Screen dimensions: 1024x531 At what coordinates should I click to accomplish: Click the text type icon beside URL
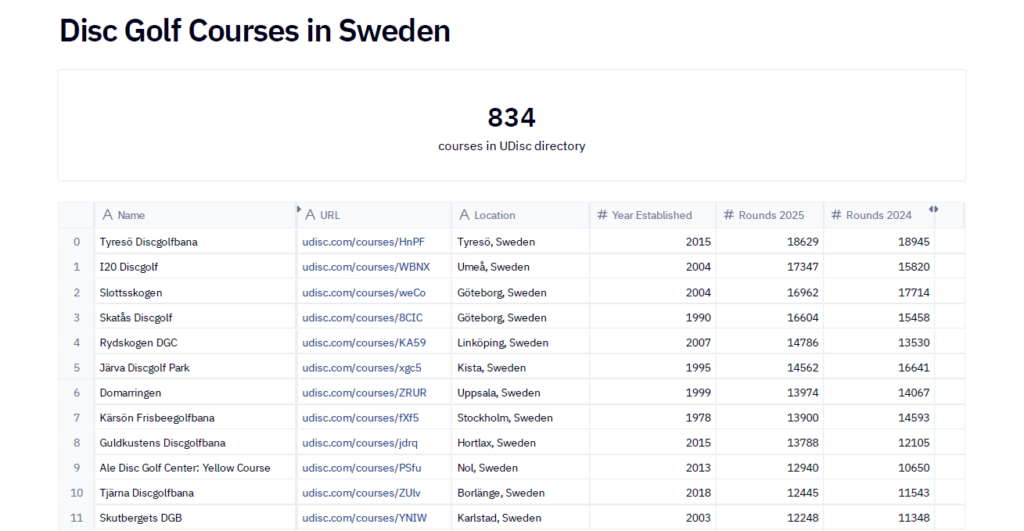(x=310, y=215)
